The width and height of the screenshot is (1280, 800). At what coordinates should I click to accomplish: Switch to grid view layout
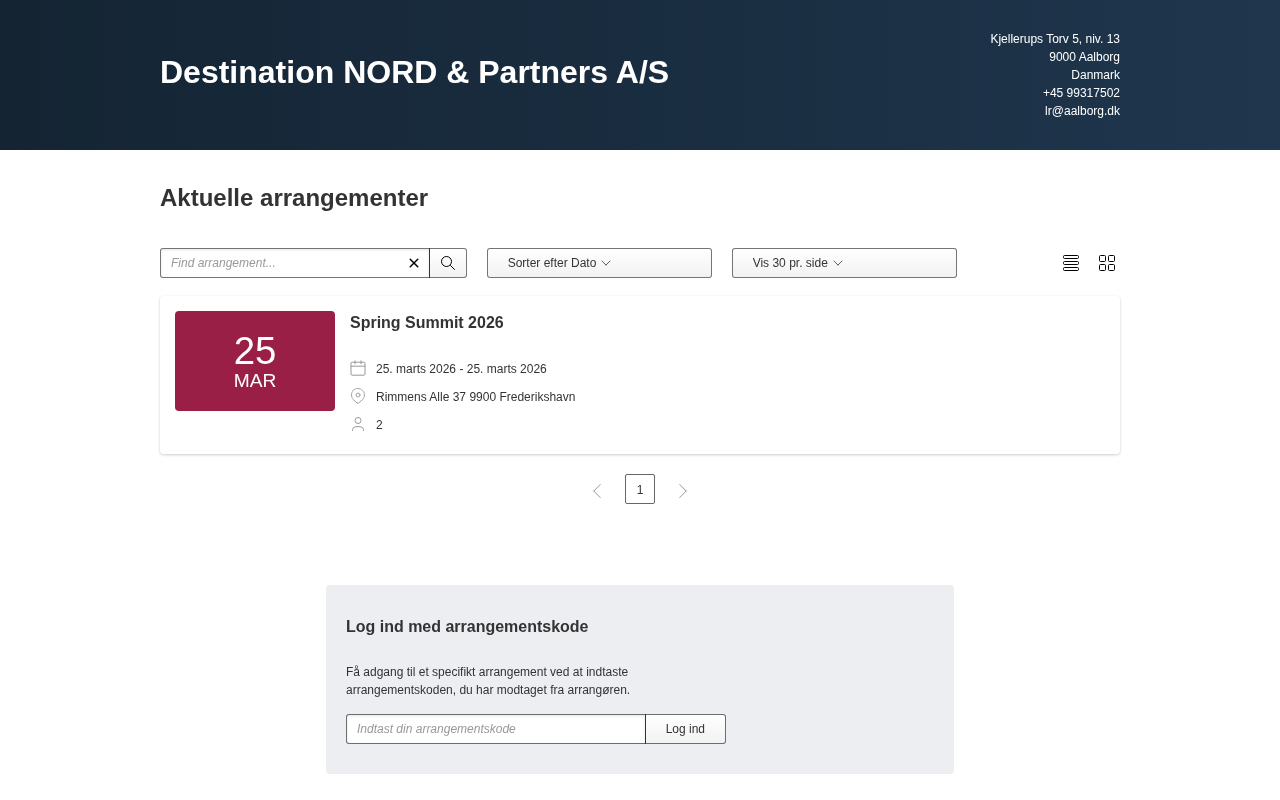pos(1107,263)
